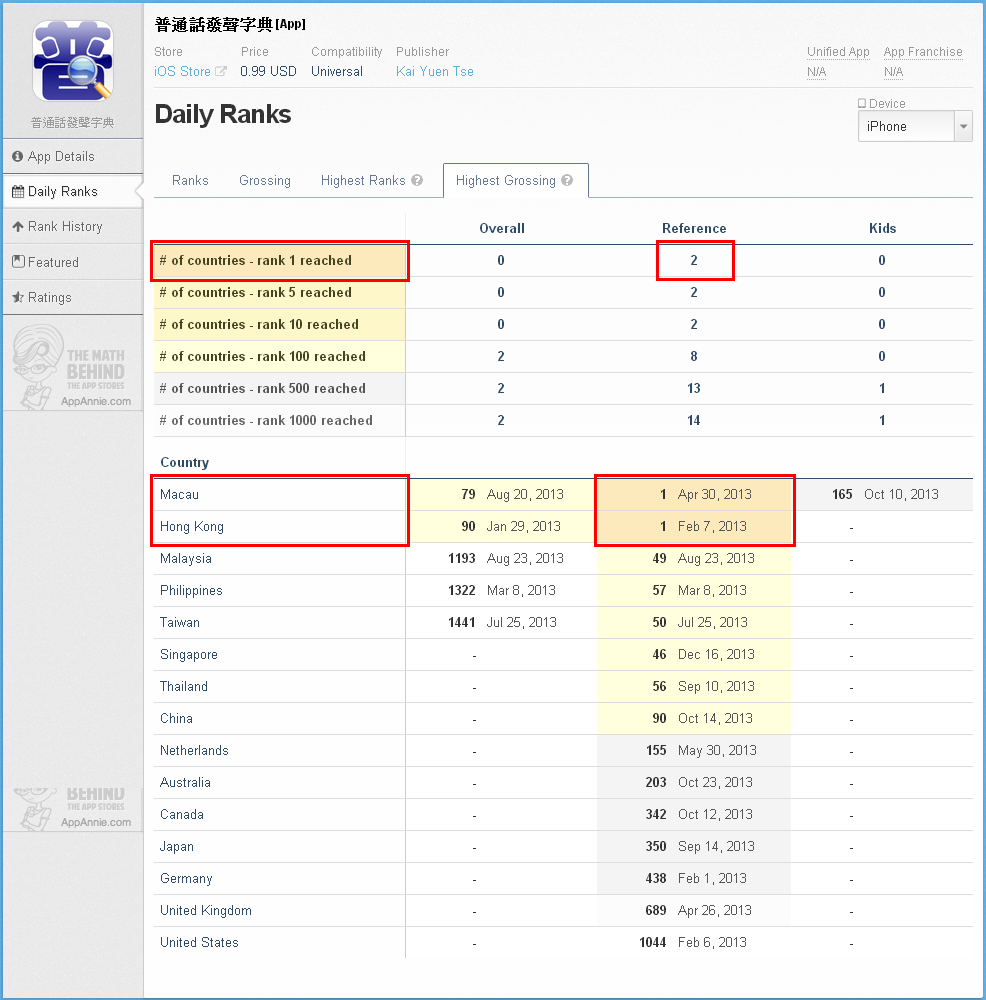Switch to the Grossing tab
The width and height of the screenshot is (986, 1000).
(x=265, y=181)
